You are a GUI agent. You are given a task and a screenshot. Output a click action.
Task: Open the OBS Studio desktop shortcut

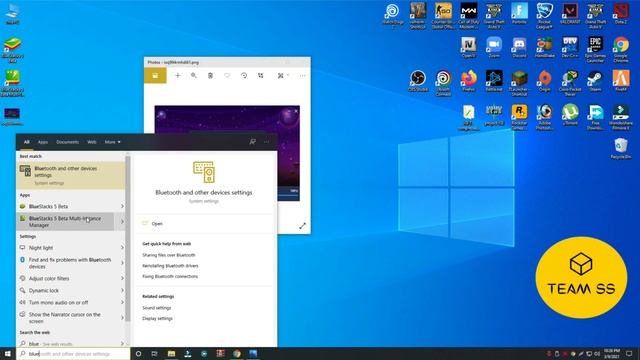coord(418,81)
